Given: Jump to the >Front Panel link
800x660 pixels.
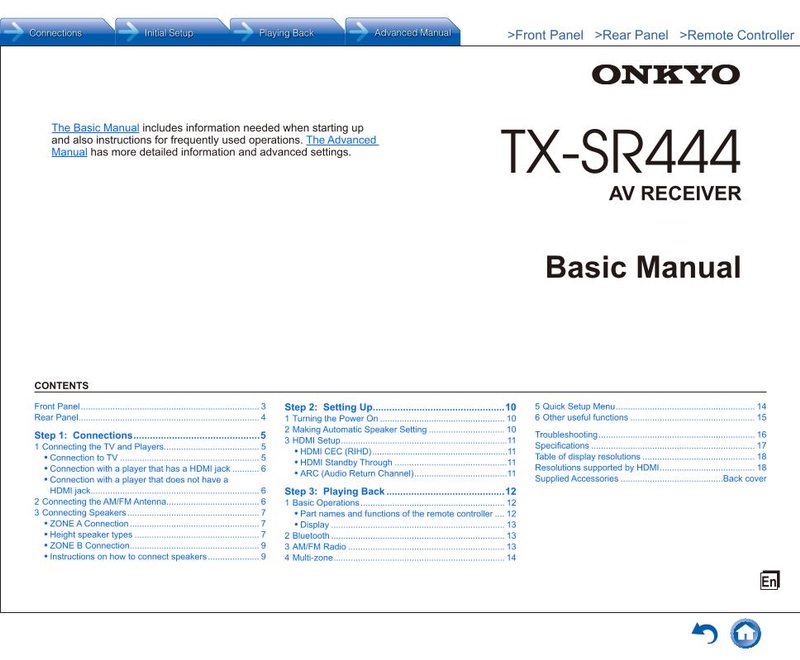Looking at the screenshot, I should coord(545,35).
